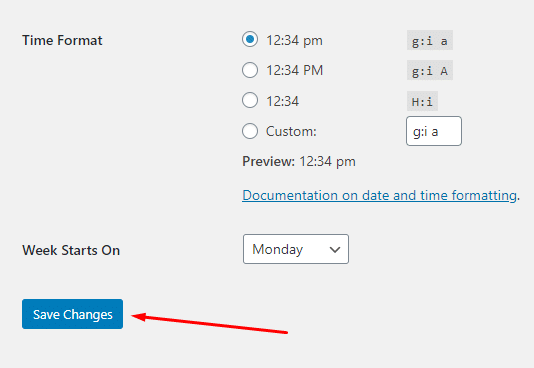Enable the Custom time format radio
The height and width of the screenshot is (368, 534).
click(x=250, y=131)
